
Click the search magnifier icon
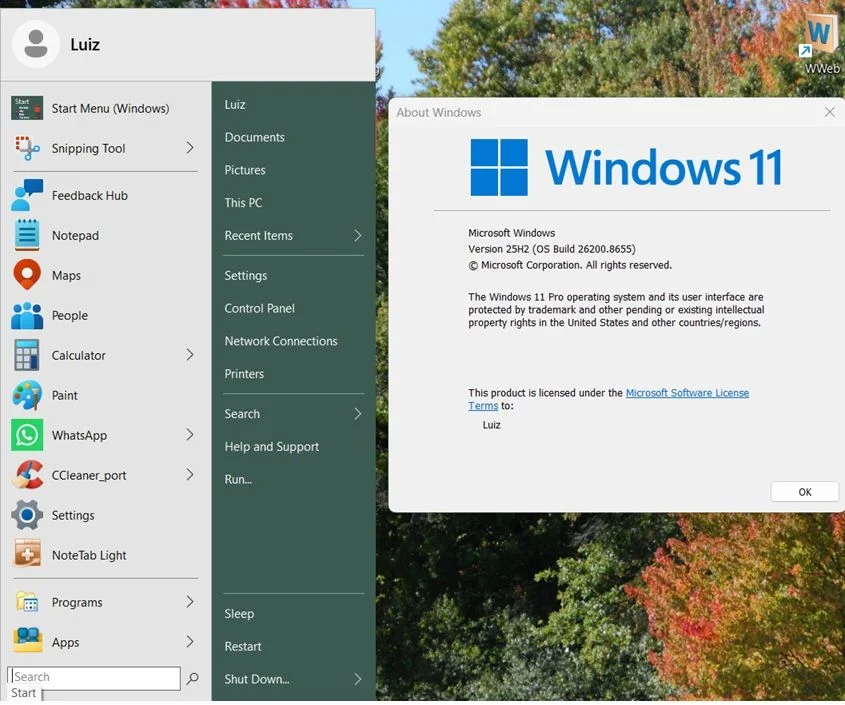[x=192, y=678]
